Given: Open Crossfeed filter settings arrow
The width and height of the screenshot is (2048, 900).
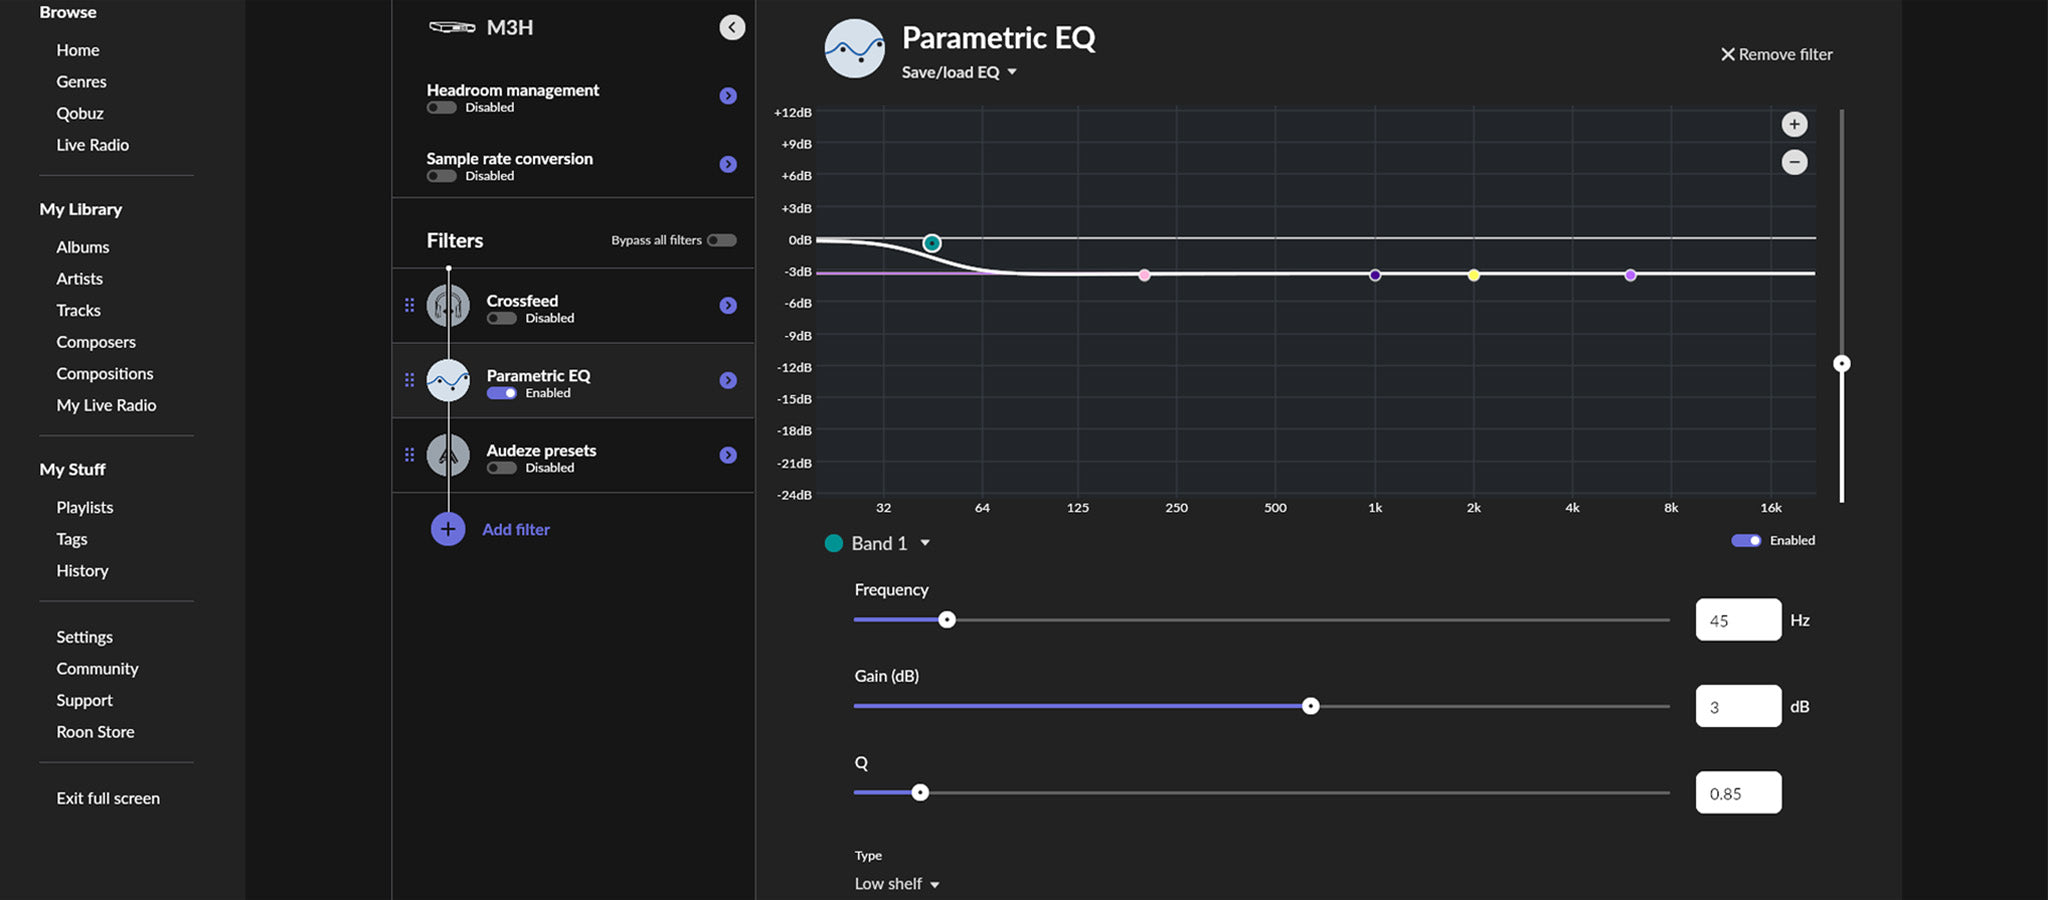Looking at the screenshot, I should [x=728, y=306].
